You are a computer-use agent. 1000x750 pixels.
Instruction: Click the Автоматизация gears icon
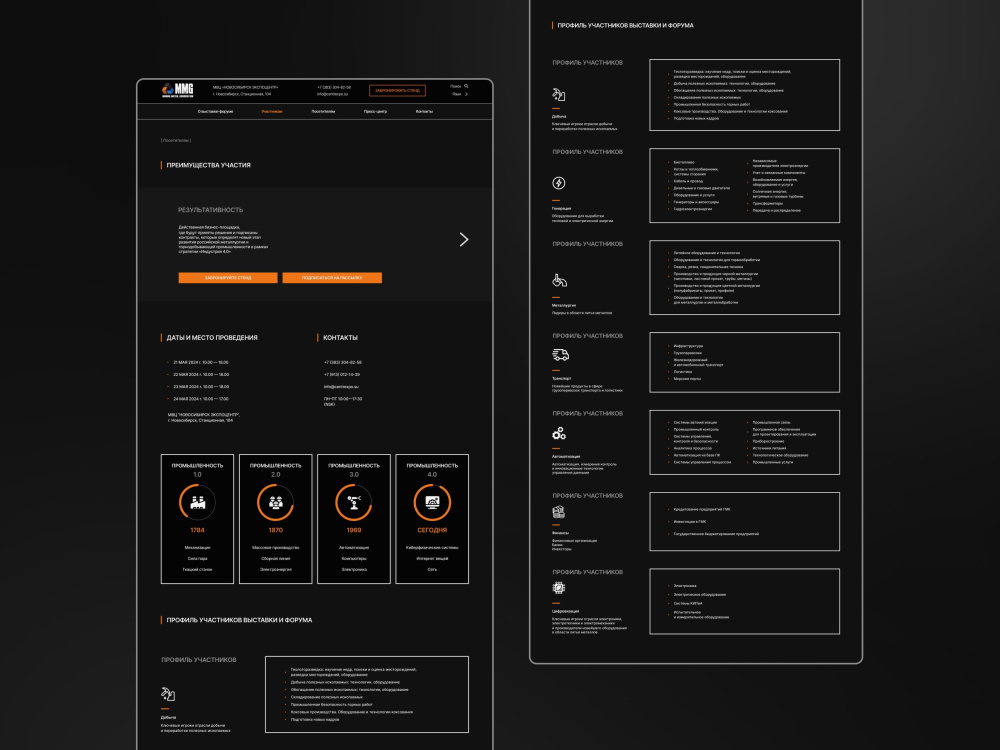(559, 434)
